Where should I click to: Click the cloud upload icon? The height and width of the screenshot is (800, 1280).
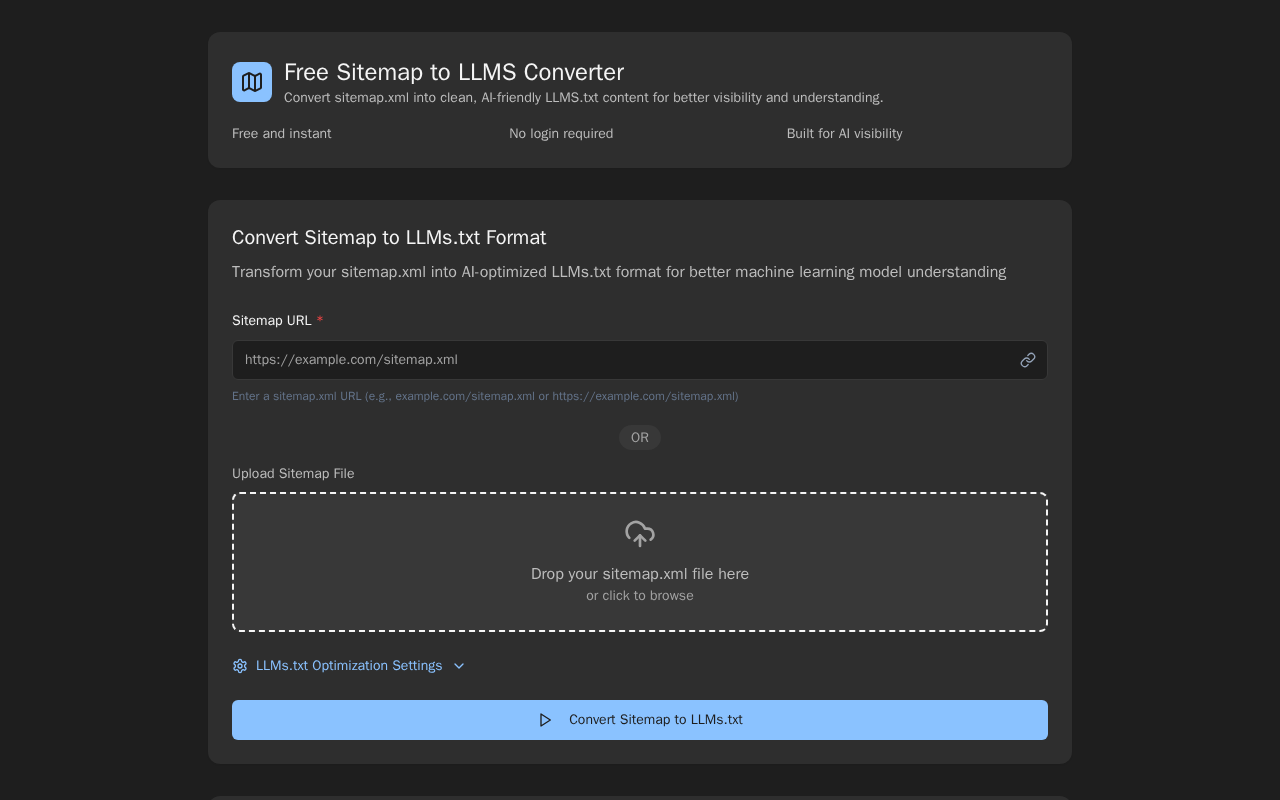(640, 534)
